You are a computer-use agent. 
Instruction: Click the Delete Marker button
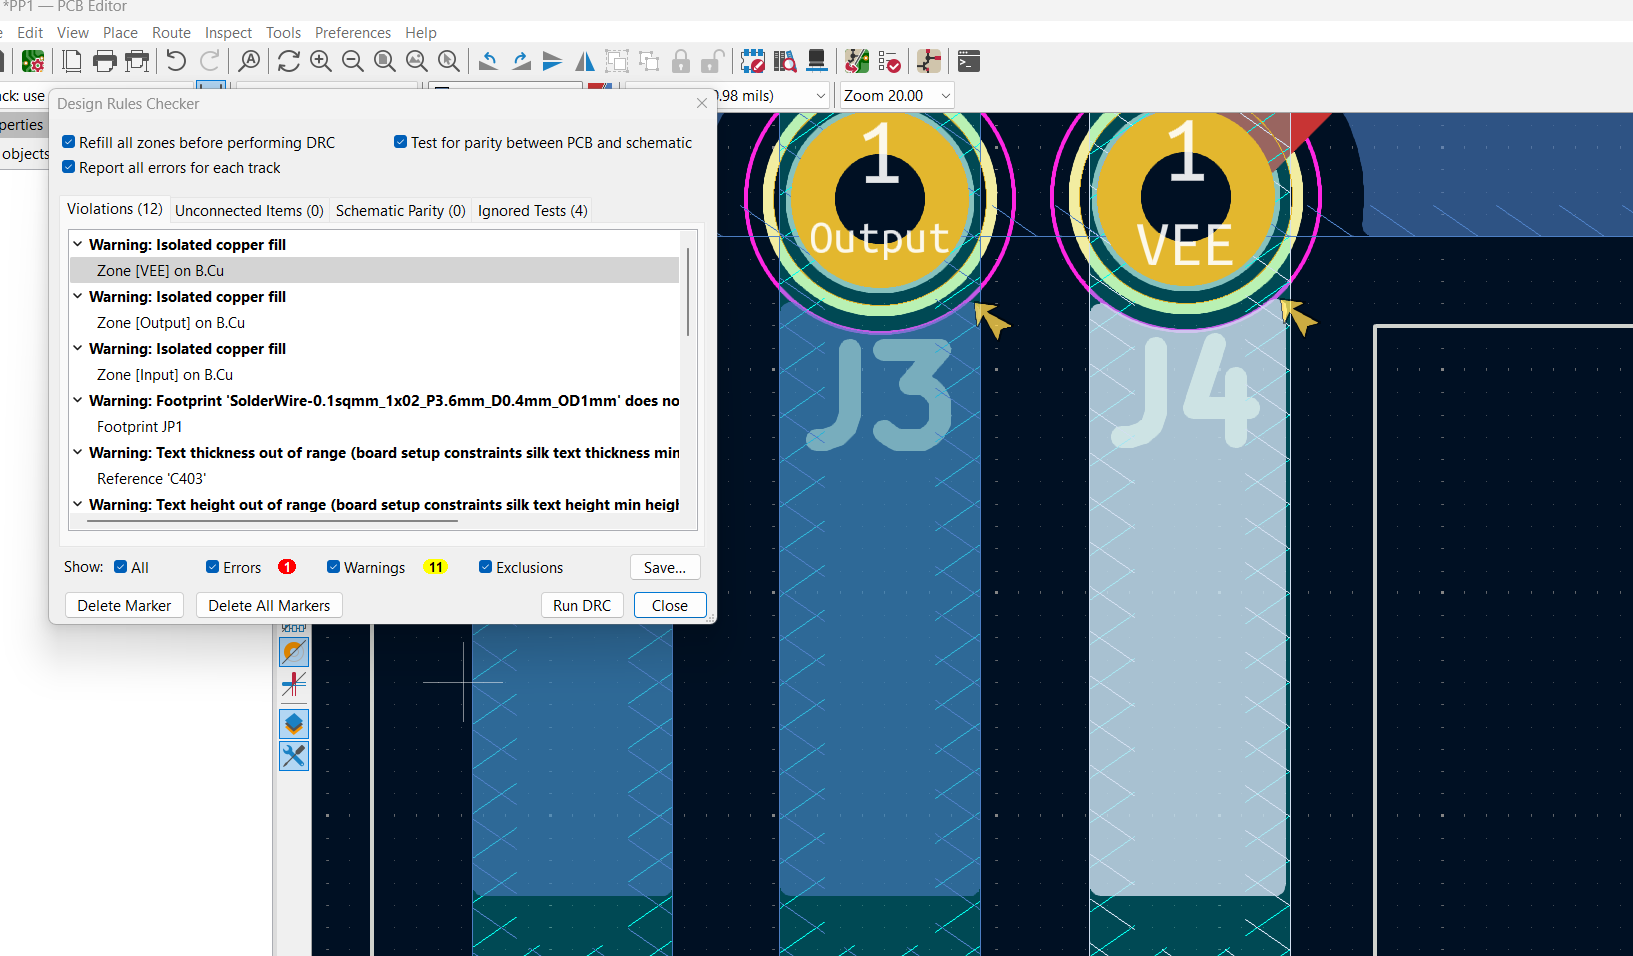tap(124, 605)
